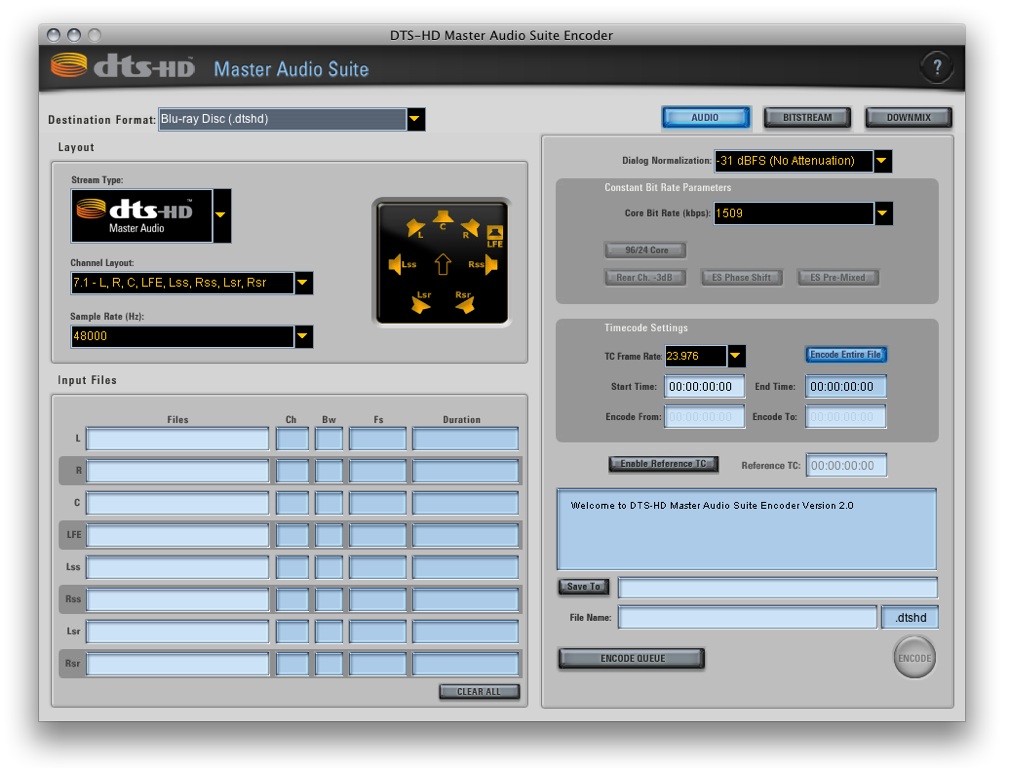
Task: Enable Reference TC
Action: click(x=663, y=464)
